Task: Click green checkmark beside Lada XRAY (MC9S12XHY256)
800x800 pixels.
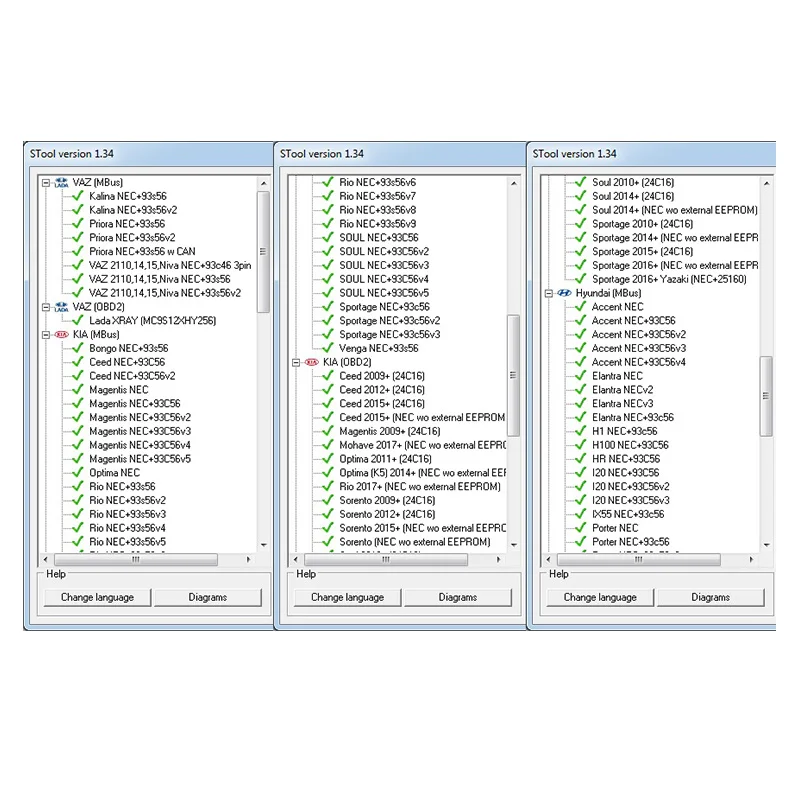Action: (78, 321)
